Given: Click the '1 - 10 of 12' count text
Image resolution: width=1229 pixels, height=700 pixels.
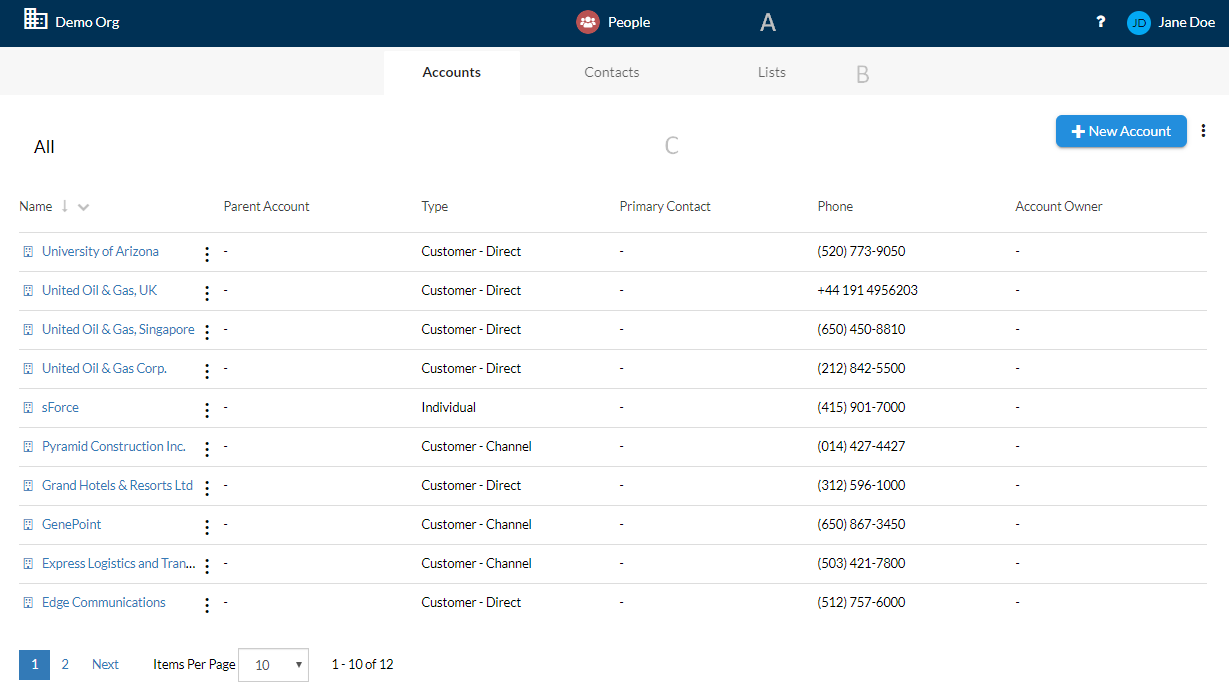Looking at the screenshot, I should 362,664.
